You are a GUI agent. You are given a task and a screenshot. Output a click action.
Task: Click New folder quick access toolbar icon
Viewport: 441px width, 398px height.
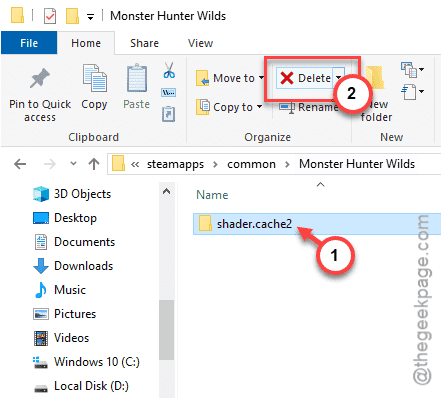[72, 16]
